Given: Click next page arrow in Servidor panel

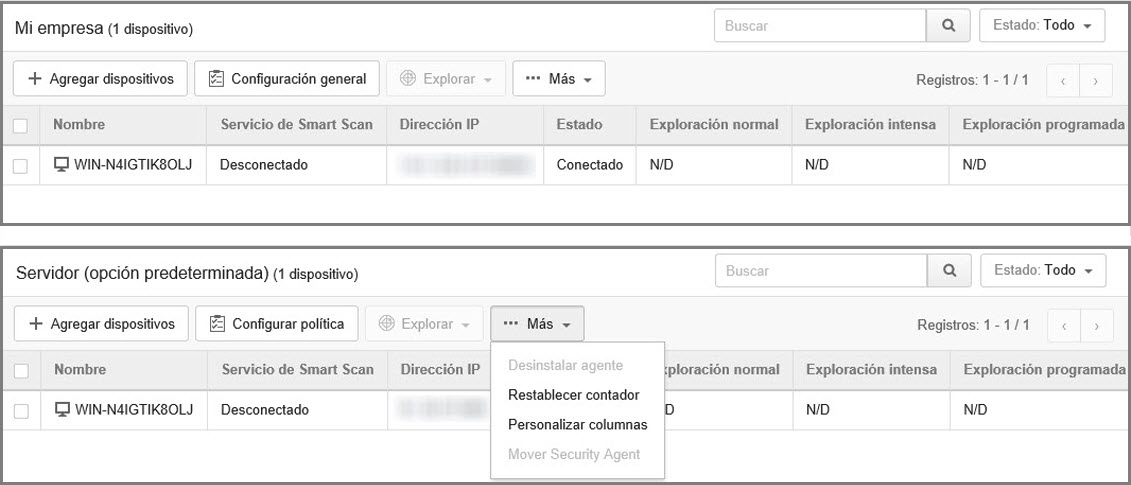Looking at the screenshot, I should [x=1097, y=324].
